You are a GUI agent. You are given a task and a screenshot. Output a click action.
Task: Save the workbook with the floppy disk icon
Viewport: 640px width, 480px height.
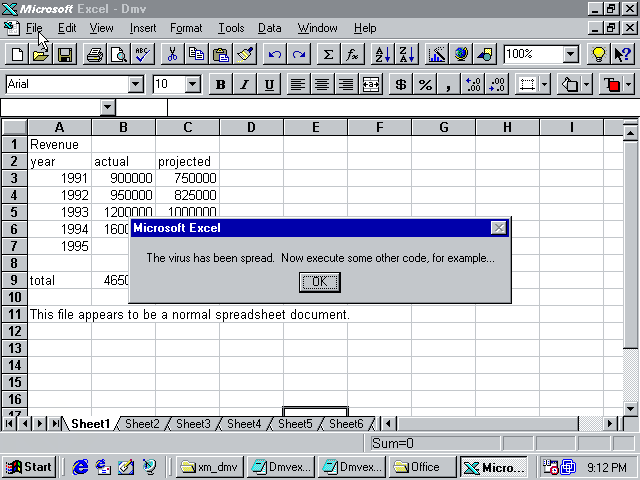click(64, 54)
